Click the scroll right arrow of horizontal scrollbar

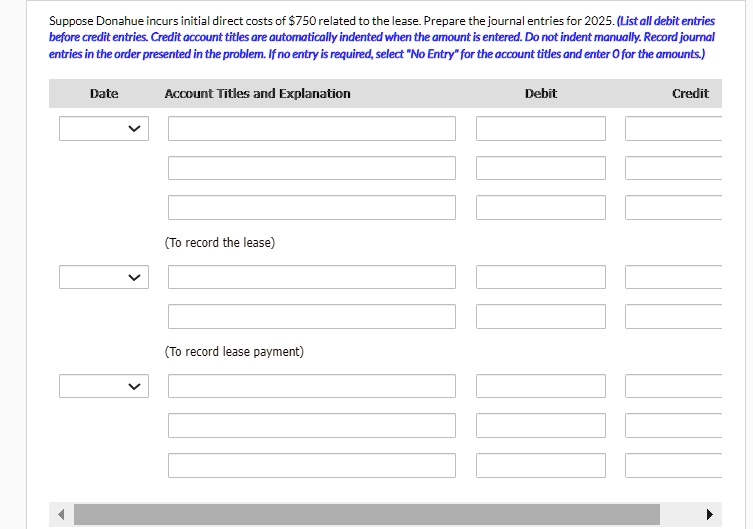(710, 515)
